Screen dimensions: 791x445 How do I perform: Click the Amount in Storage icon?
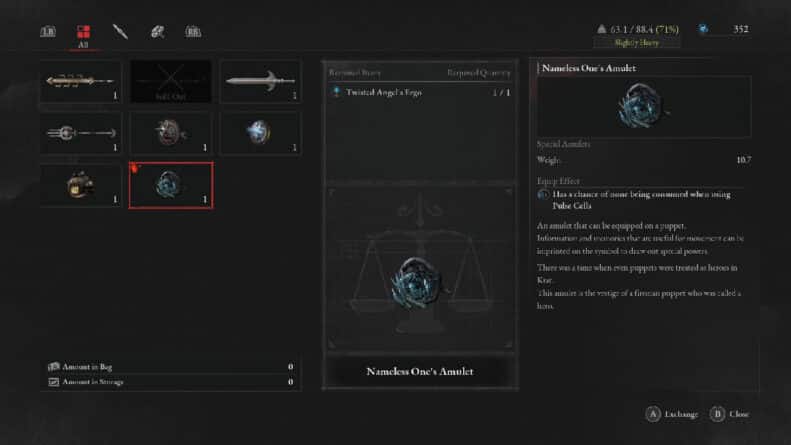[53, 382]
